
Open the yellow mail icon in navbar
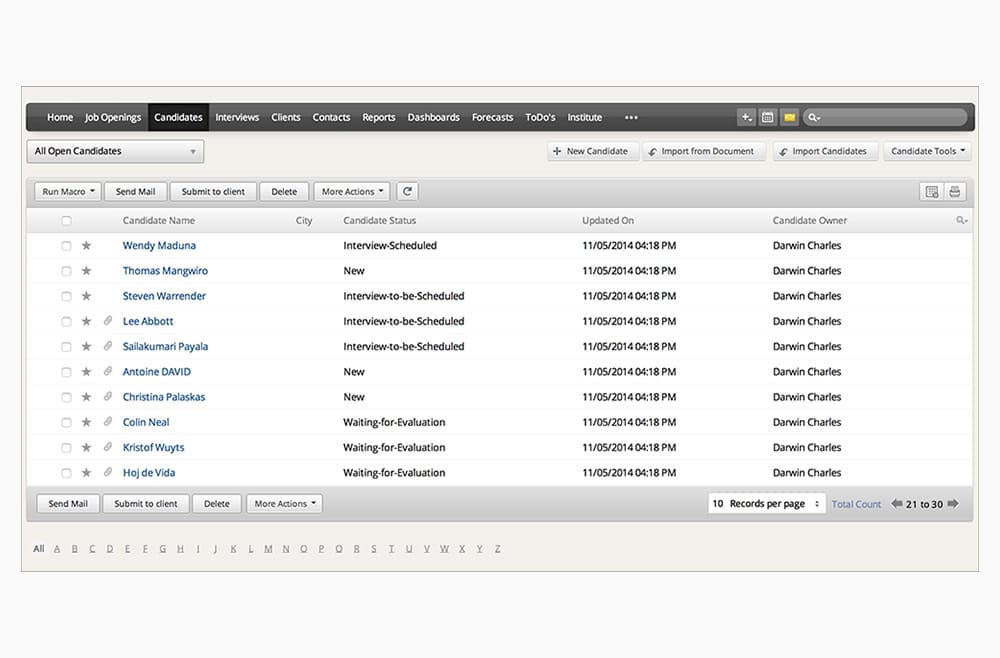(x=790, y=117)
